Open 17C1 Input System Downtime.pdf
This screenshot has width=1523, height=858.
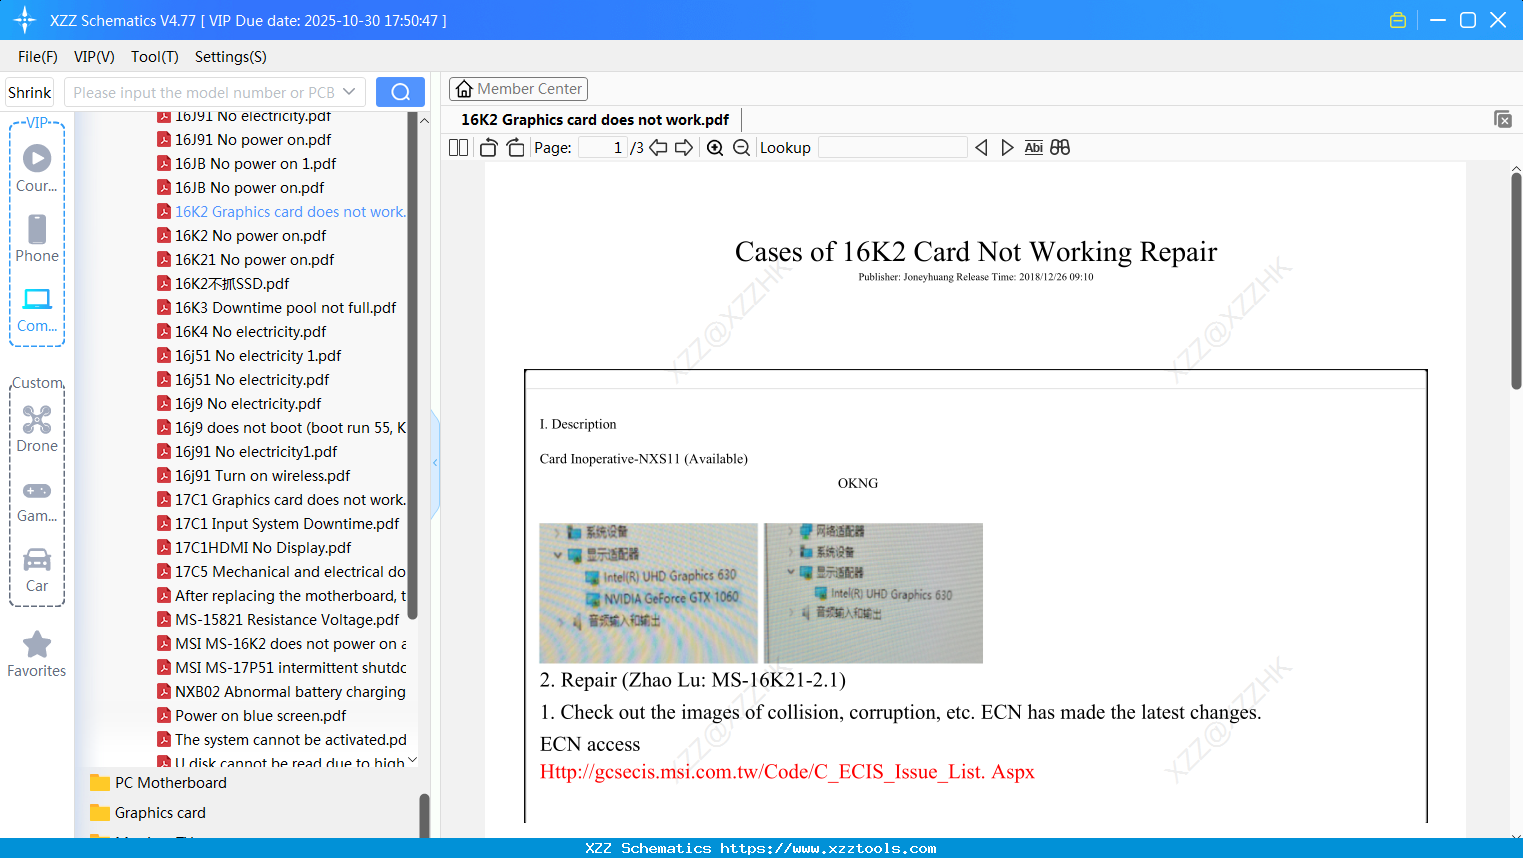(x=278, y=524)
